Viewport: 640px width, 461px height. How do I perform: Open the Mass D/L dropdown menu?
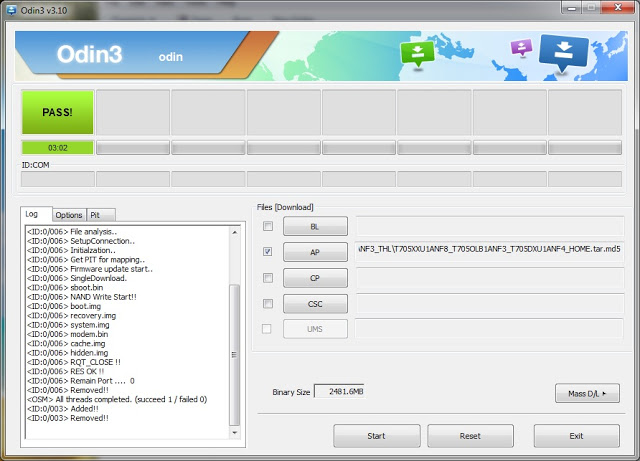point(587,394)
